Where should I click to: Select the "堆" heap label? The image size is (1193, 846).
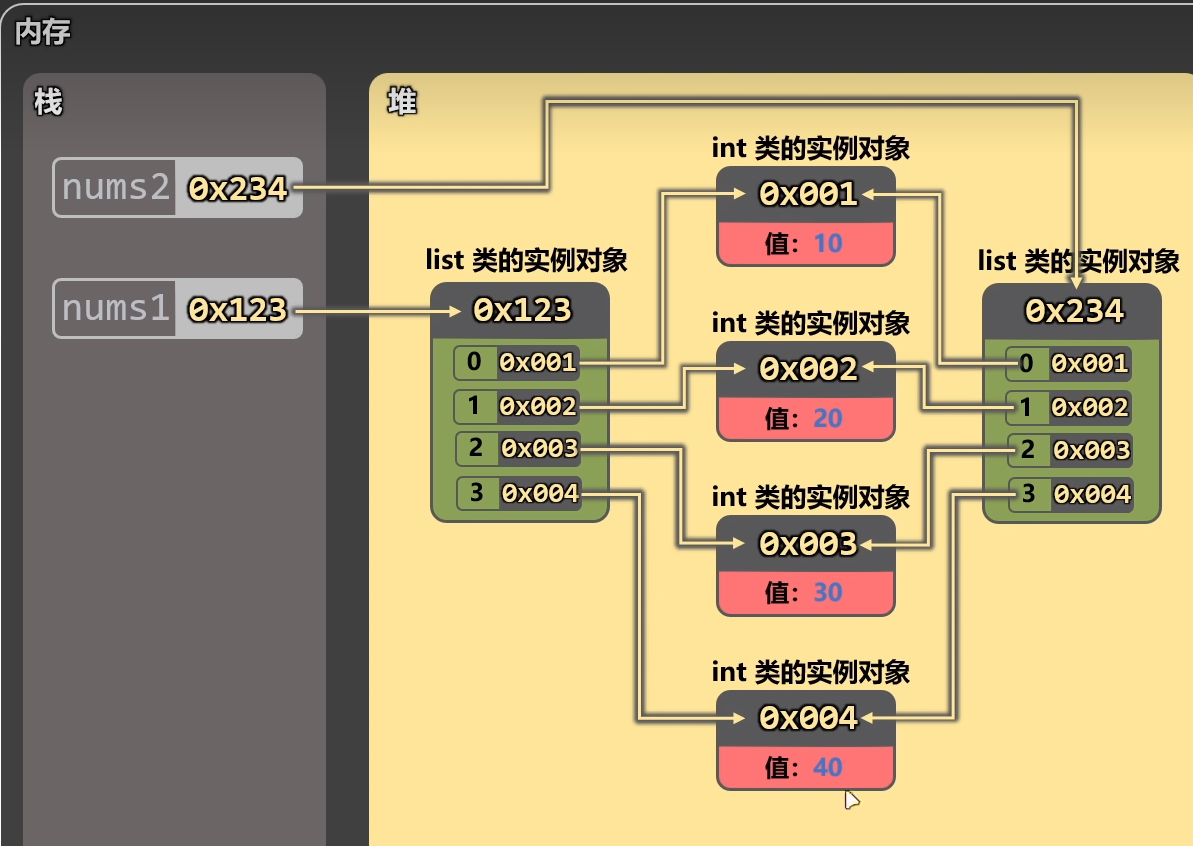click(x=402, y=101)
